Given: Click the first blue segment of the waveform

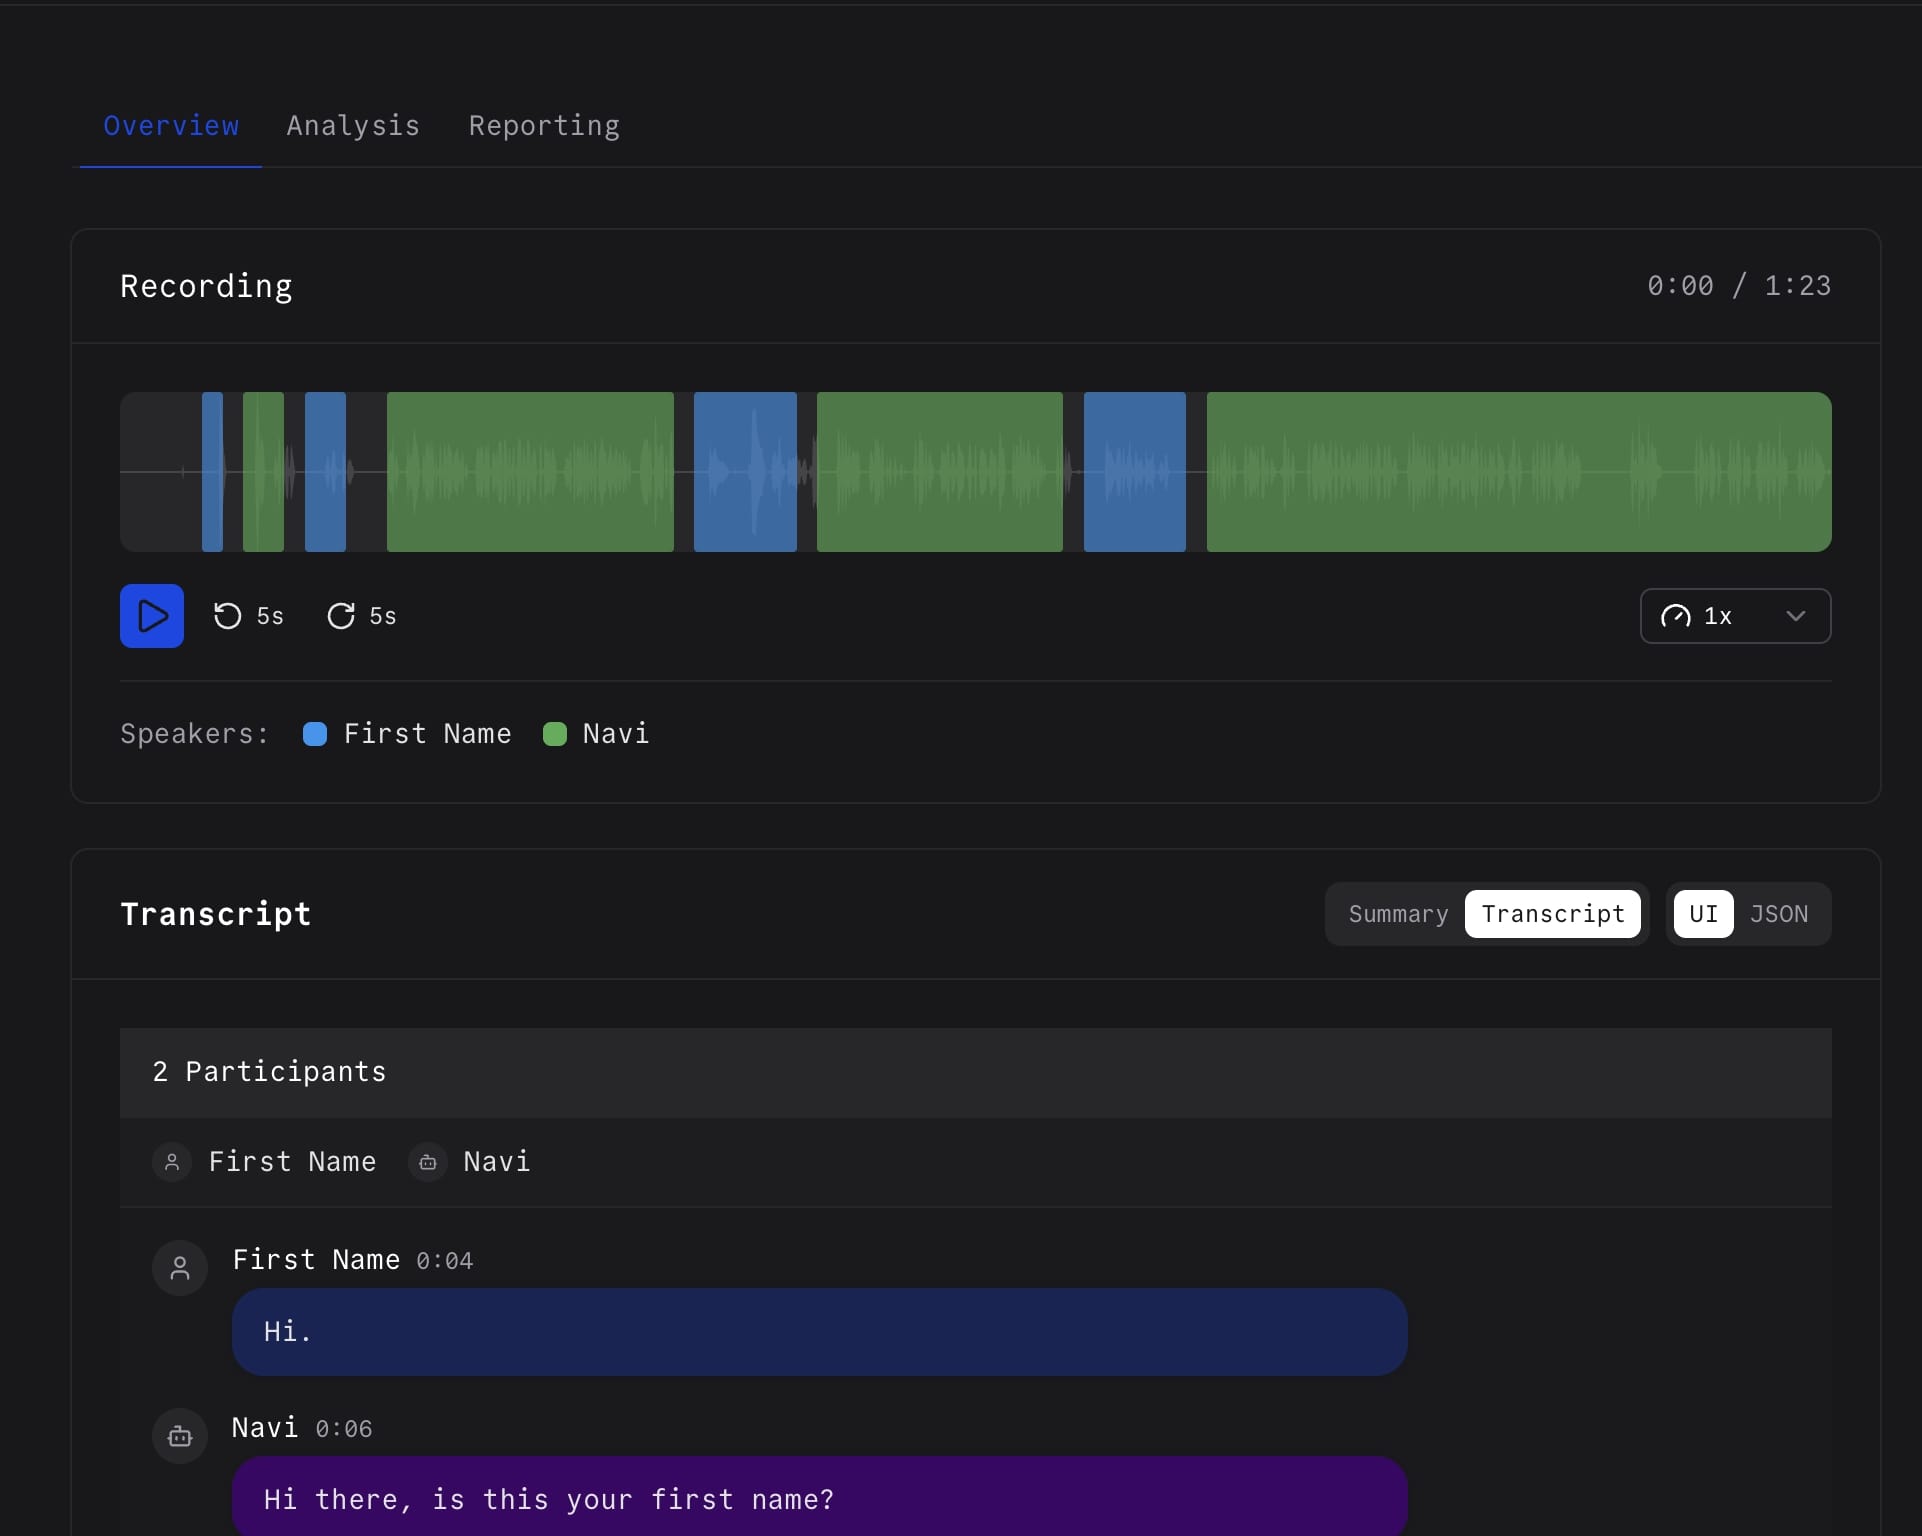Looking at the screenshot, I should pos(213,472).
